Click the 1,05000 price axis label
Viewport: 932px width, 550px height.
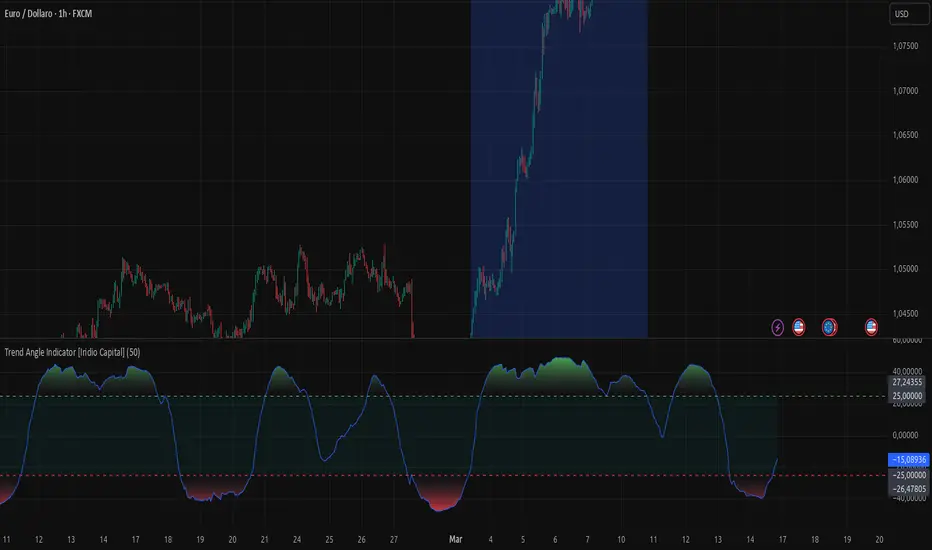[905, 269]
